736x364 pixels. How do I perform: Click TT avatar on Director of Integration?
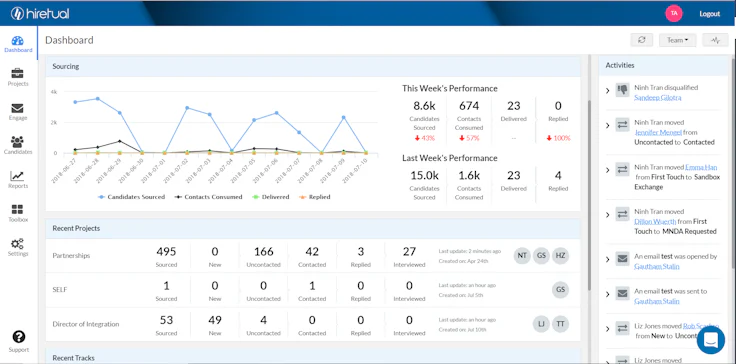(560, 324)
